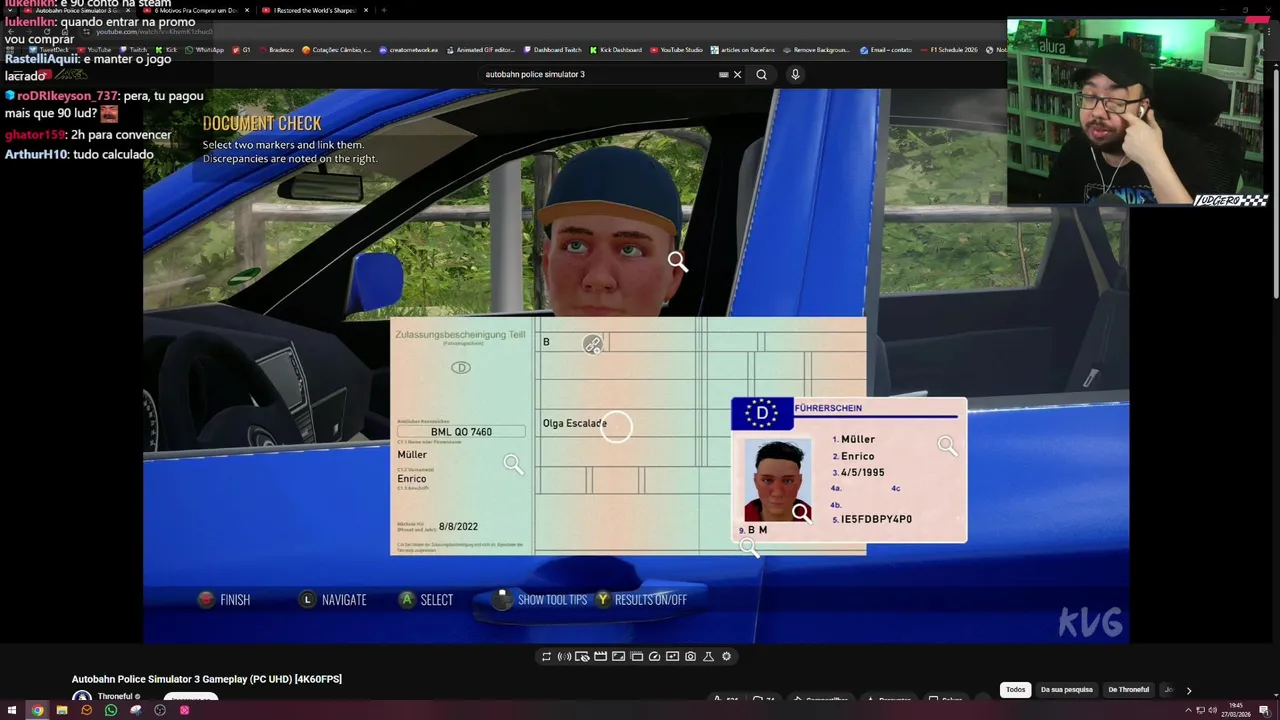Click license number IE5FDBPY4P0

click(x=876, y=519)
